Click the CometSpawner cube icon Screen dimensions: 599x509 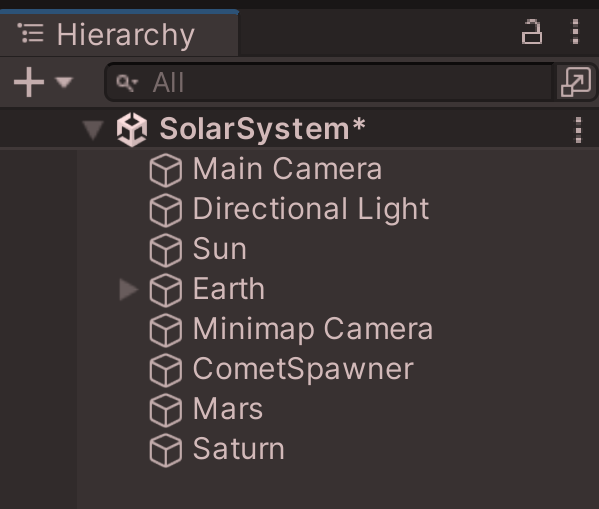click(x=165, y=370)
